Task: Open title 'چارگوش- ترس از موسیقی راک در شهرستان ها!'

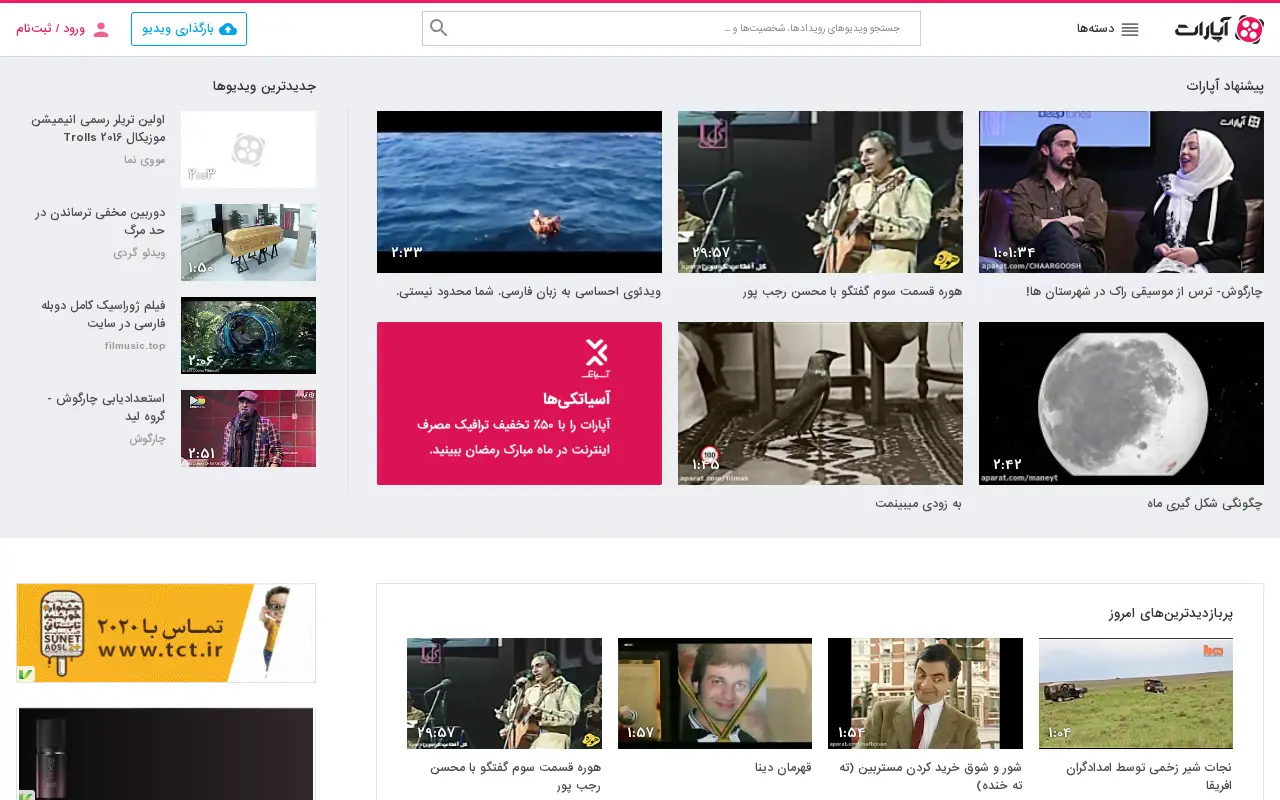Action: point(1145,292)
